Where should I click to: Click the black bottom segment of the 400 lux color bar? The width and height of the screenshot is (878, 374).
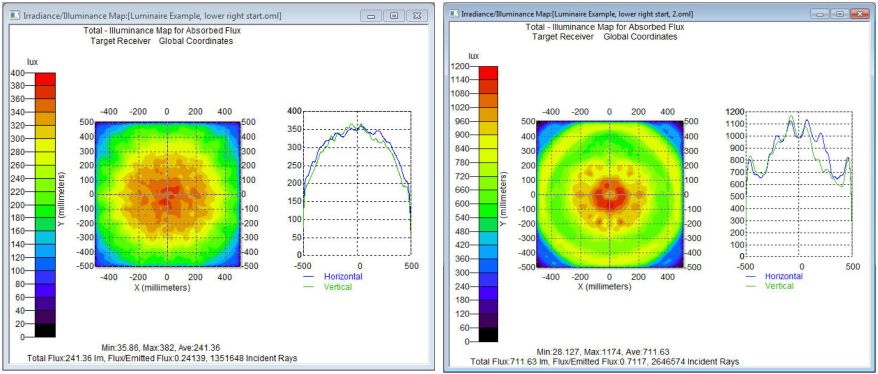click(x=45, y=330)
